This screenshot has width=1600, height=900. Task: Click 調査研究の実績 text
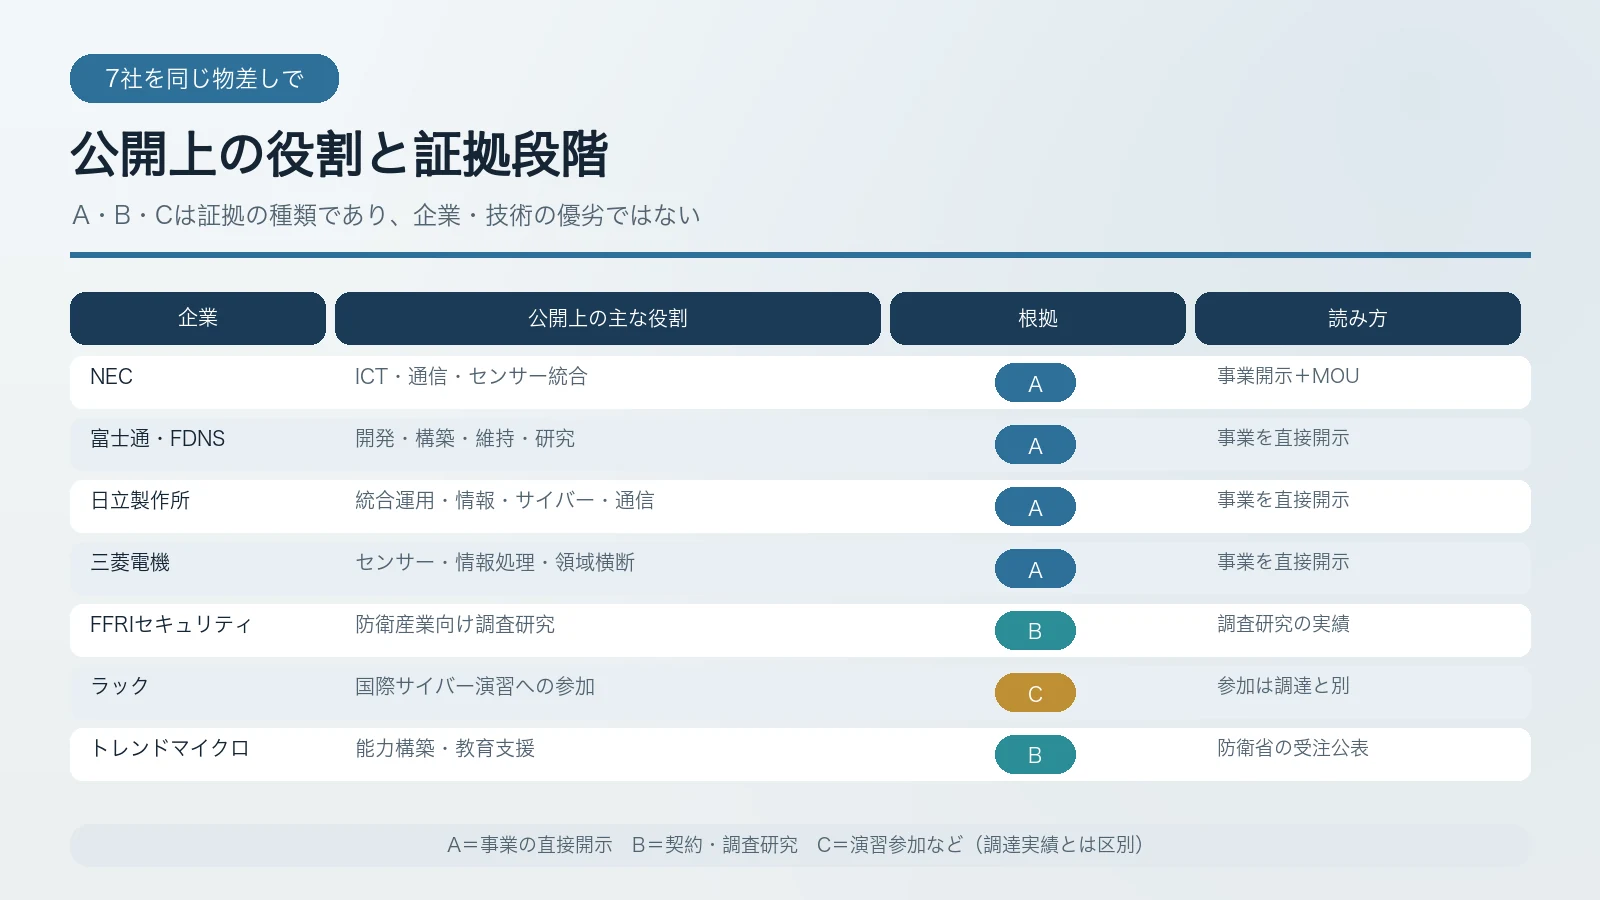pos(1283,624)
